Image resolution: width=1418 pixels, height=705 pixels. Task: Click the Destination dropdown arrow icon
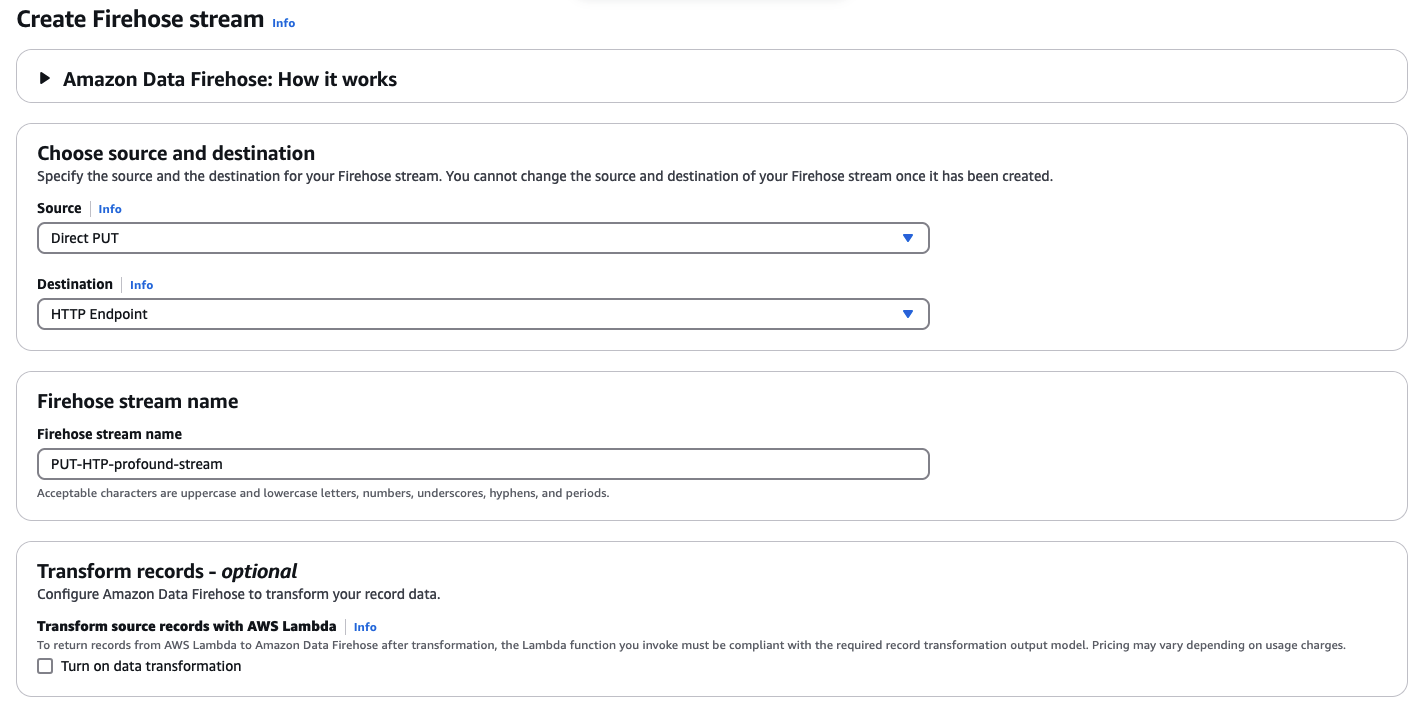click(908, 314)
